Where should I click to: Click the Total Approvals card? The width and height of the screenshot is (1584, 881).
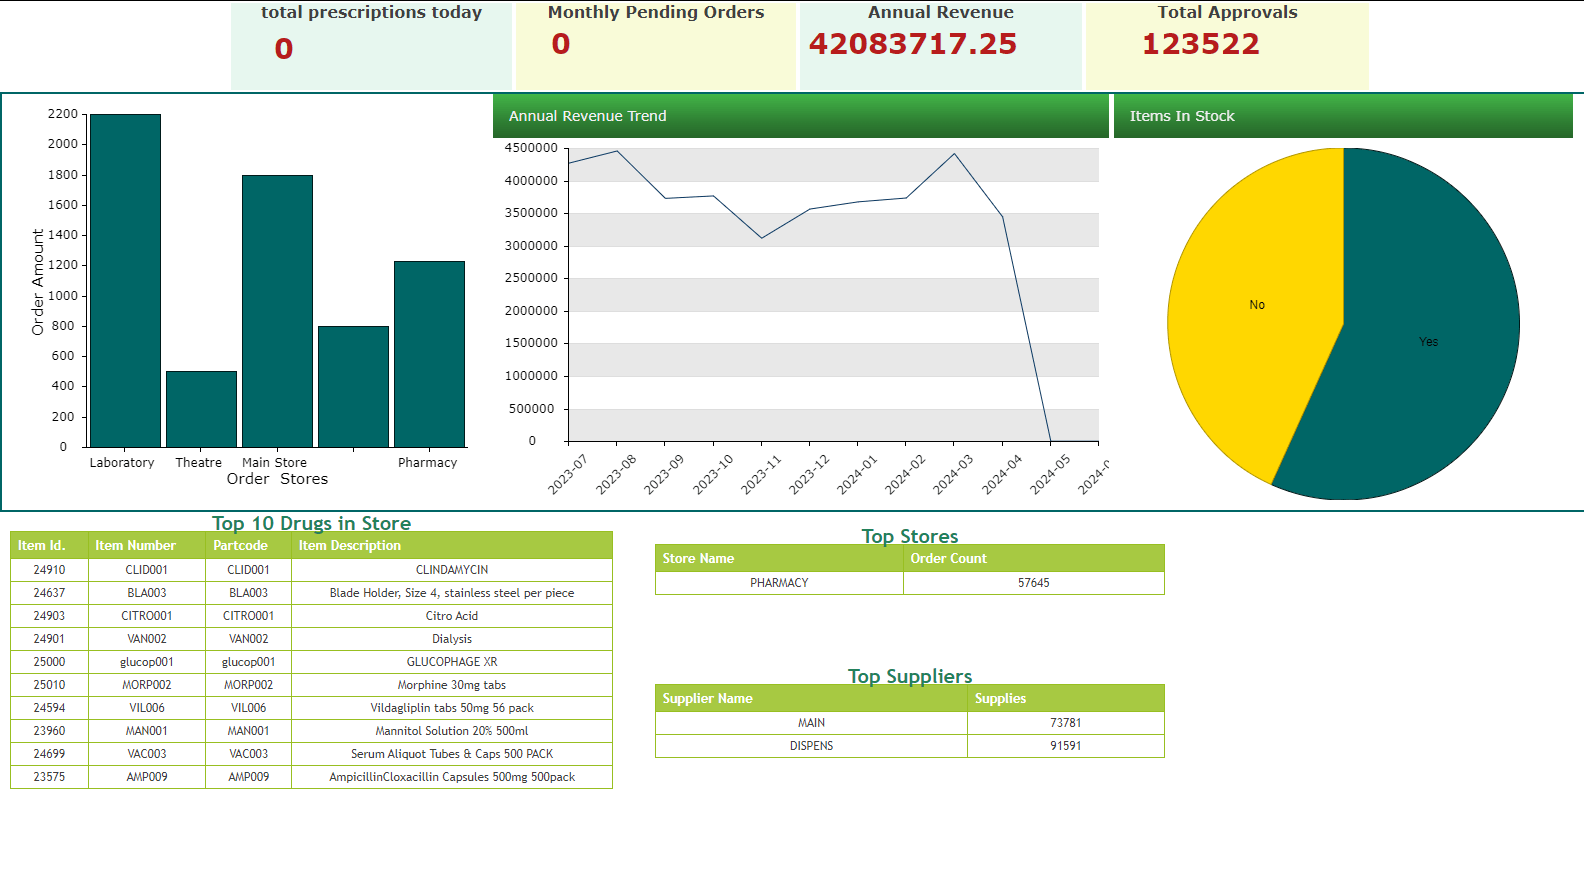click(1227, 45)
